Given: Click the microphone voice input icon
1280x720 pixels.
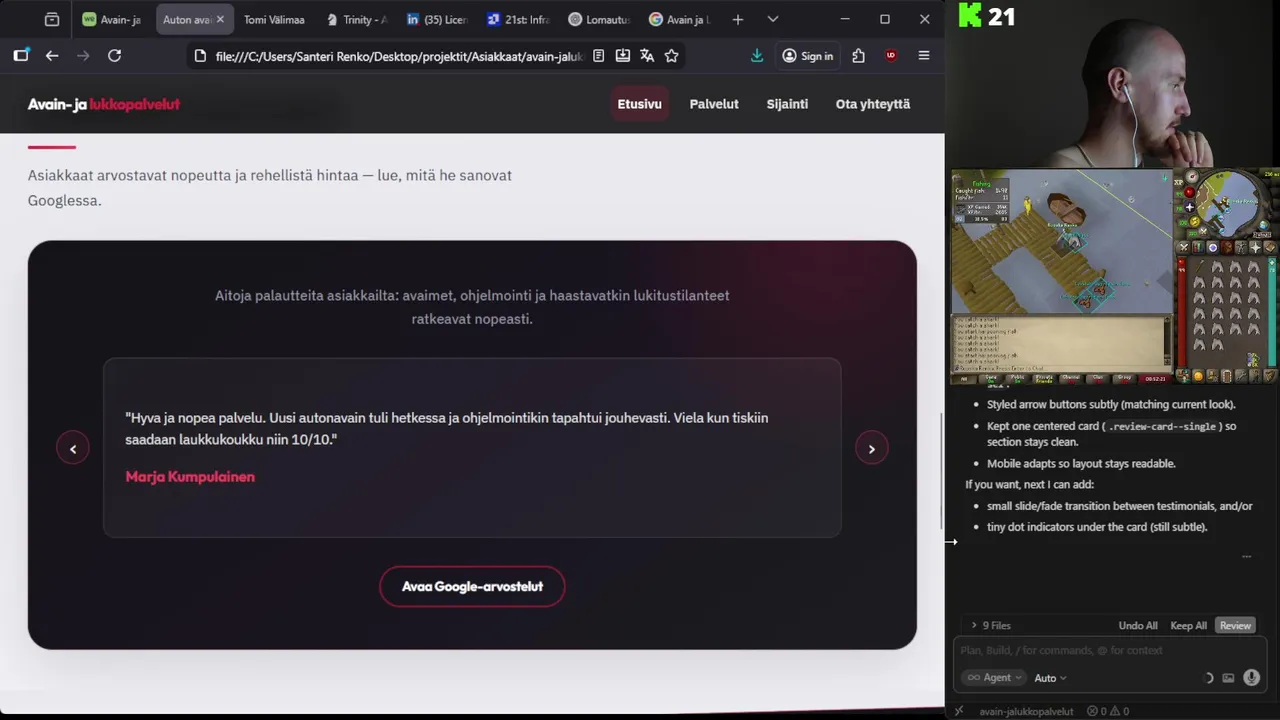Looking at the screenshot, I should (x=1251, y=677).
